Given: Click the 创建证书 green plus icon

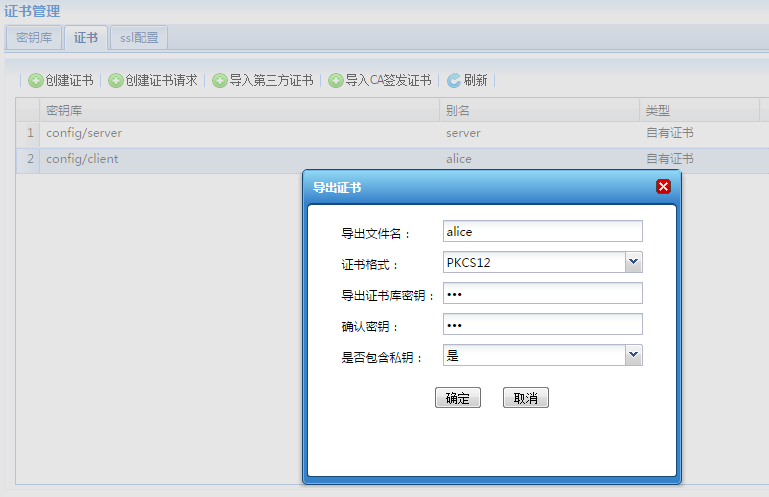Looking at the screenshot, I should point(35,80).
